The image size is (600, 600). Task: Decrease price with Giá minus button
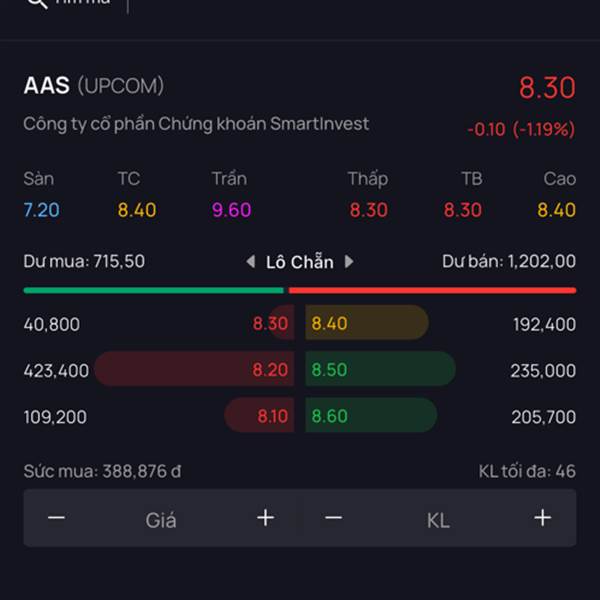[57, 518]
